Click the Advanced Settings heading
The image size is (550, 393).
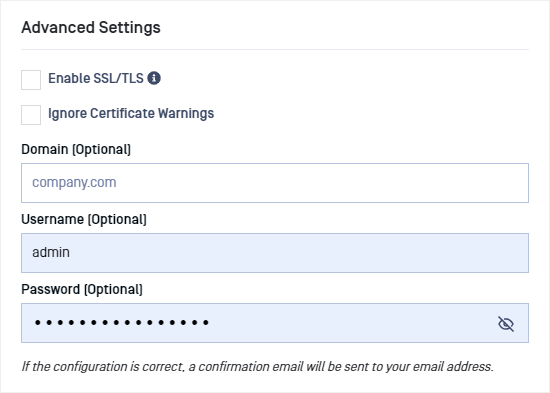[x=91, y=27]
